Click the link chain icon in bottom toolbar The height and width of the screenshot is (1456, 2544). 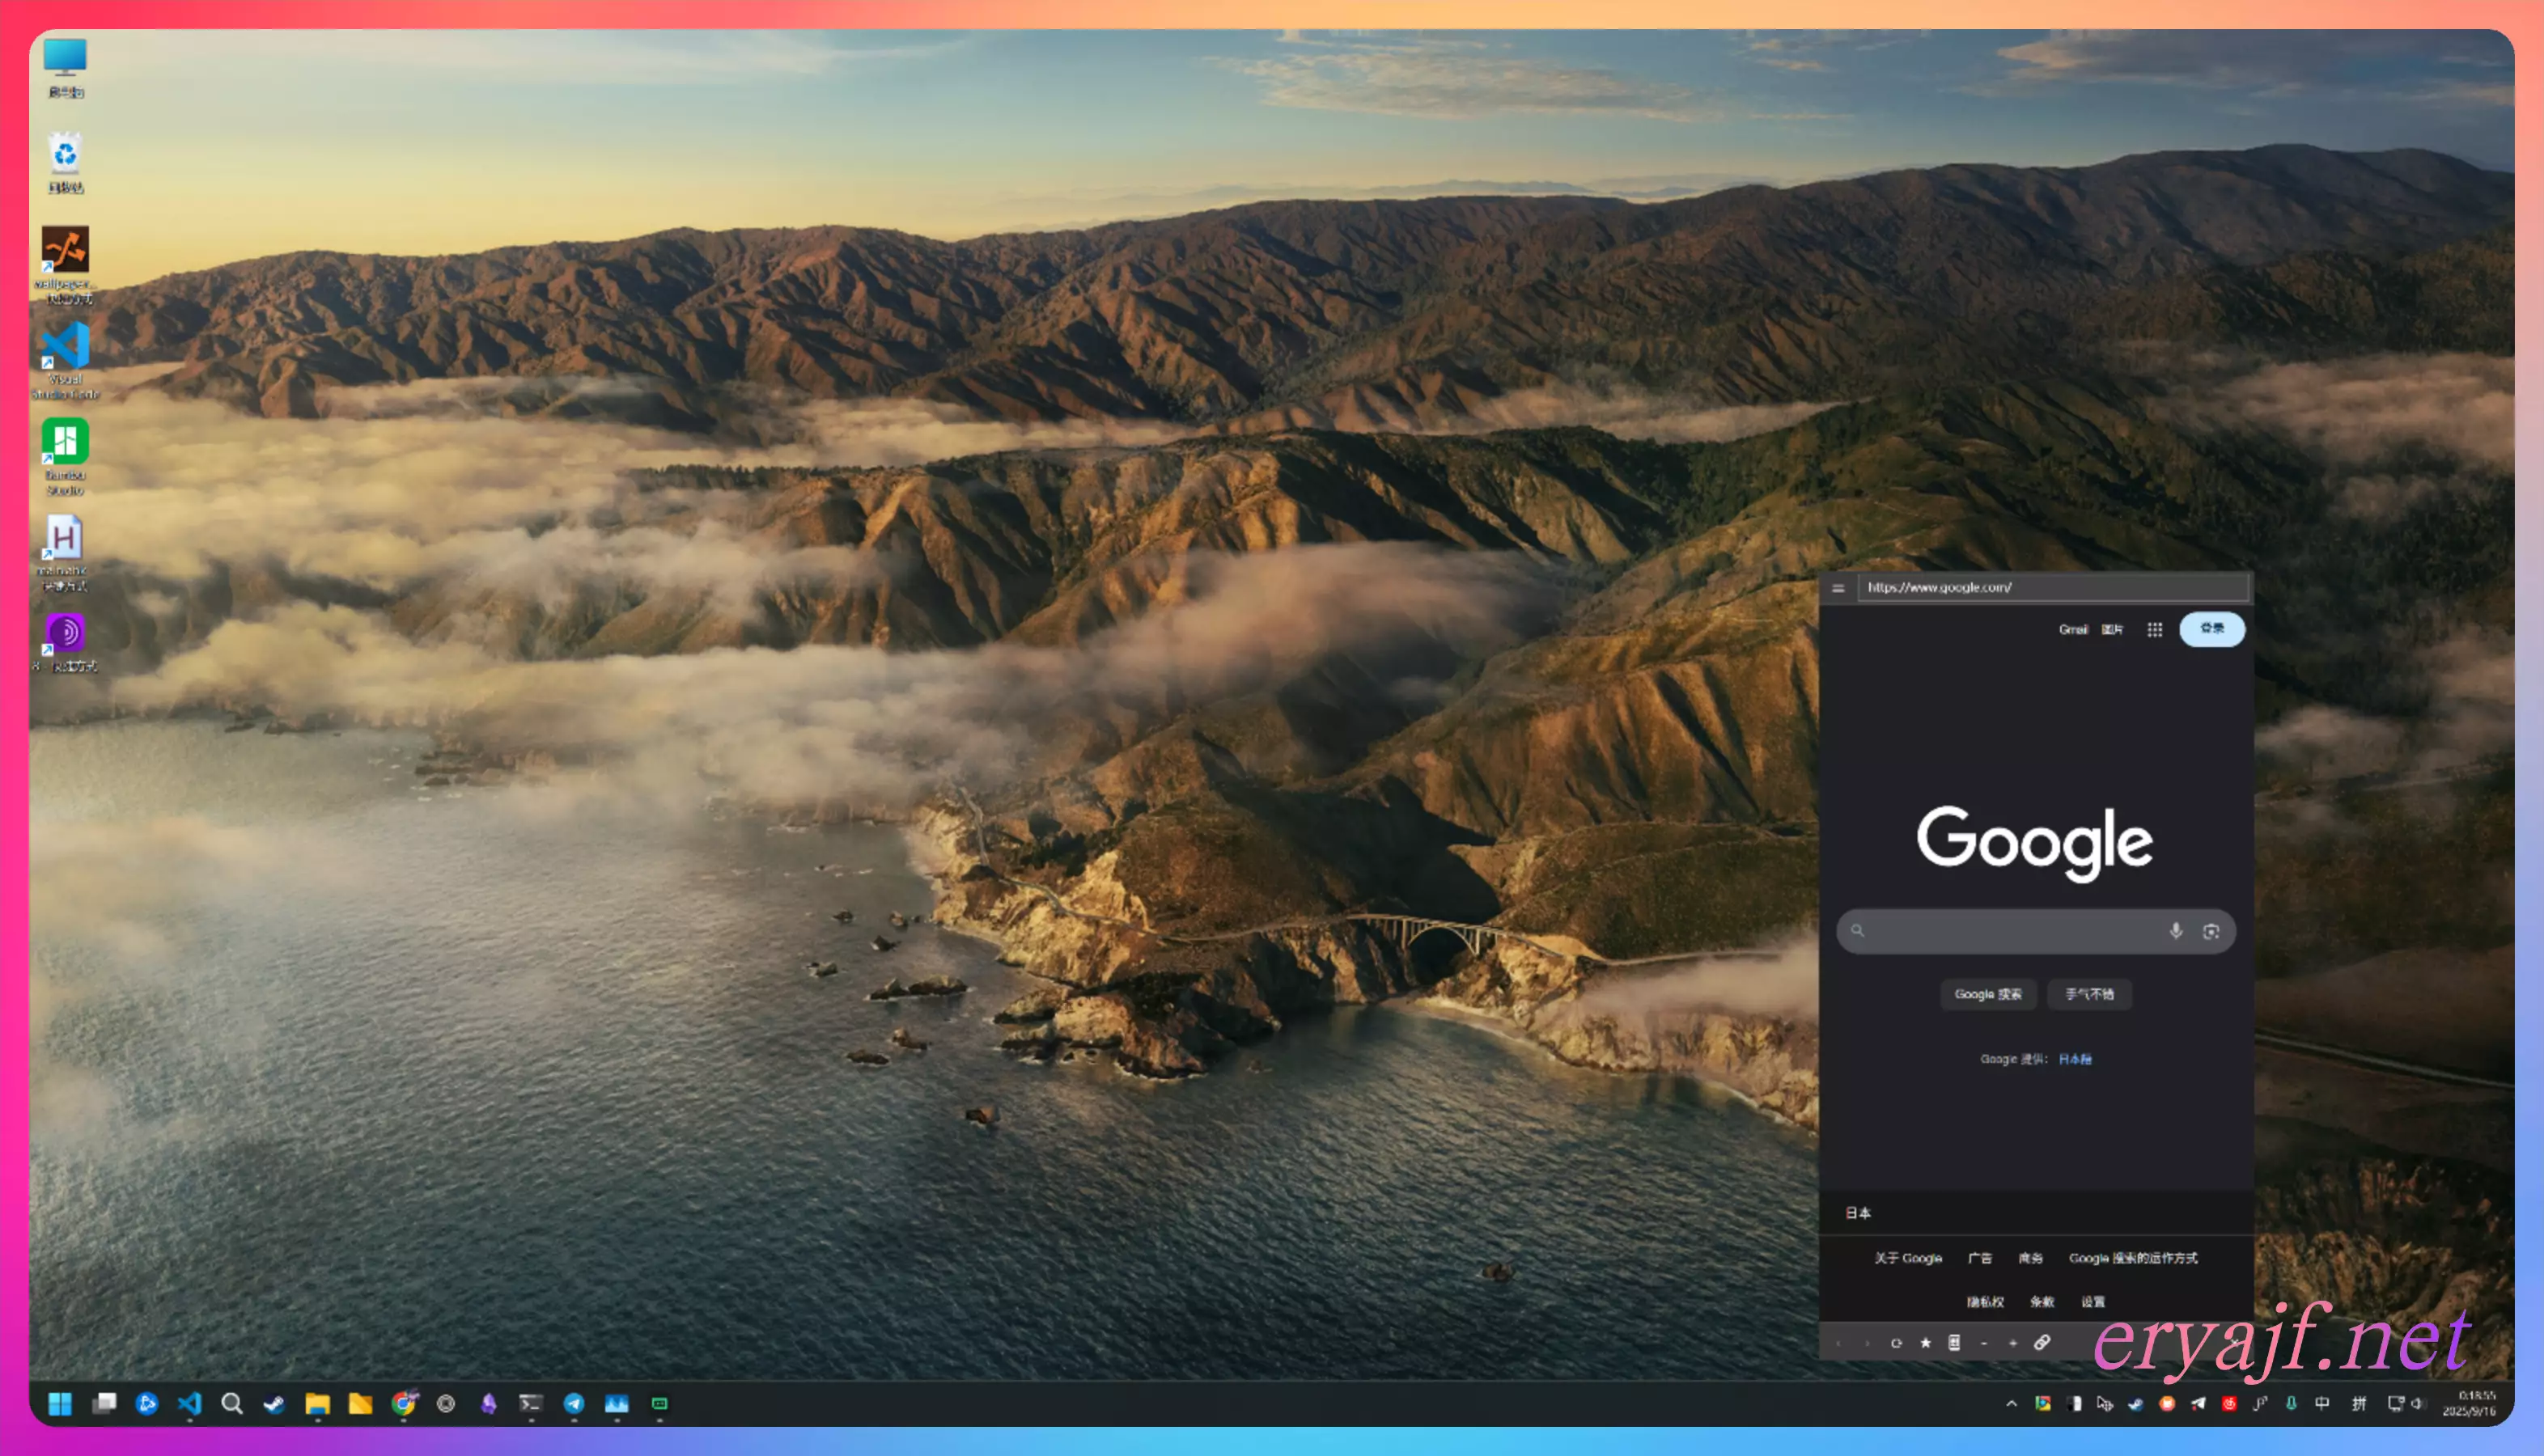2042,1343
